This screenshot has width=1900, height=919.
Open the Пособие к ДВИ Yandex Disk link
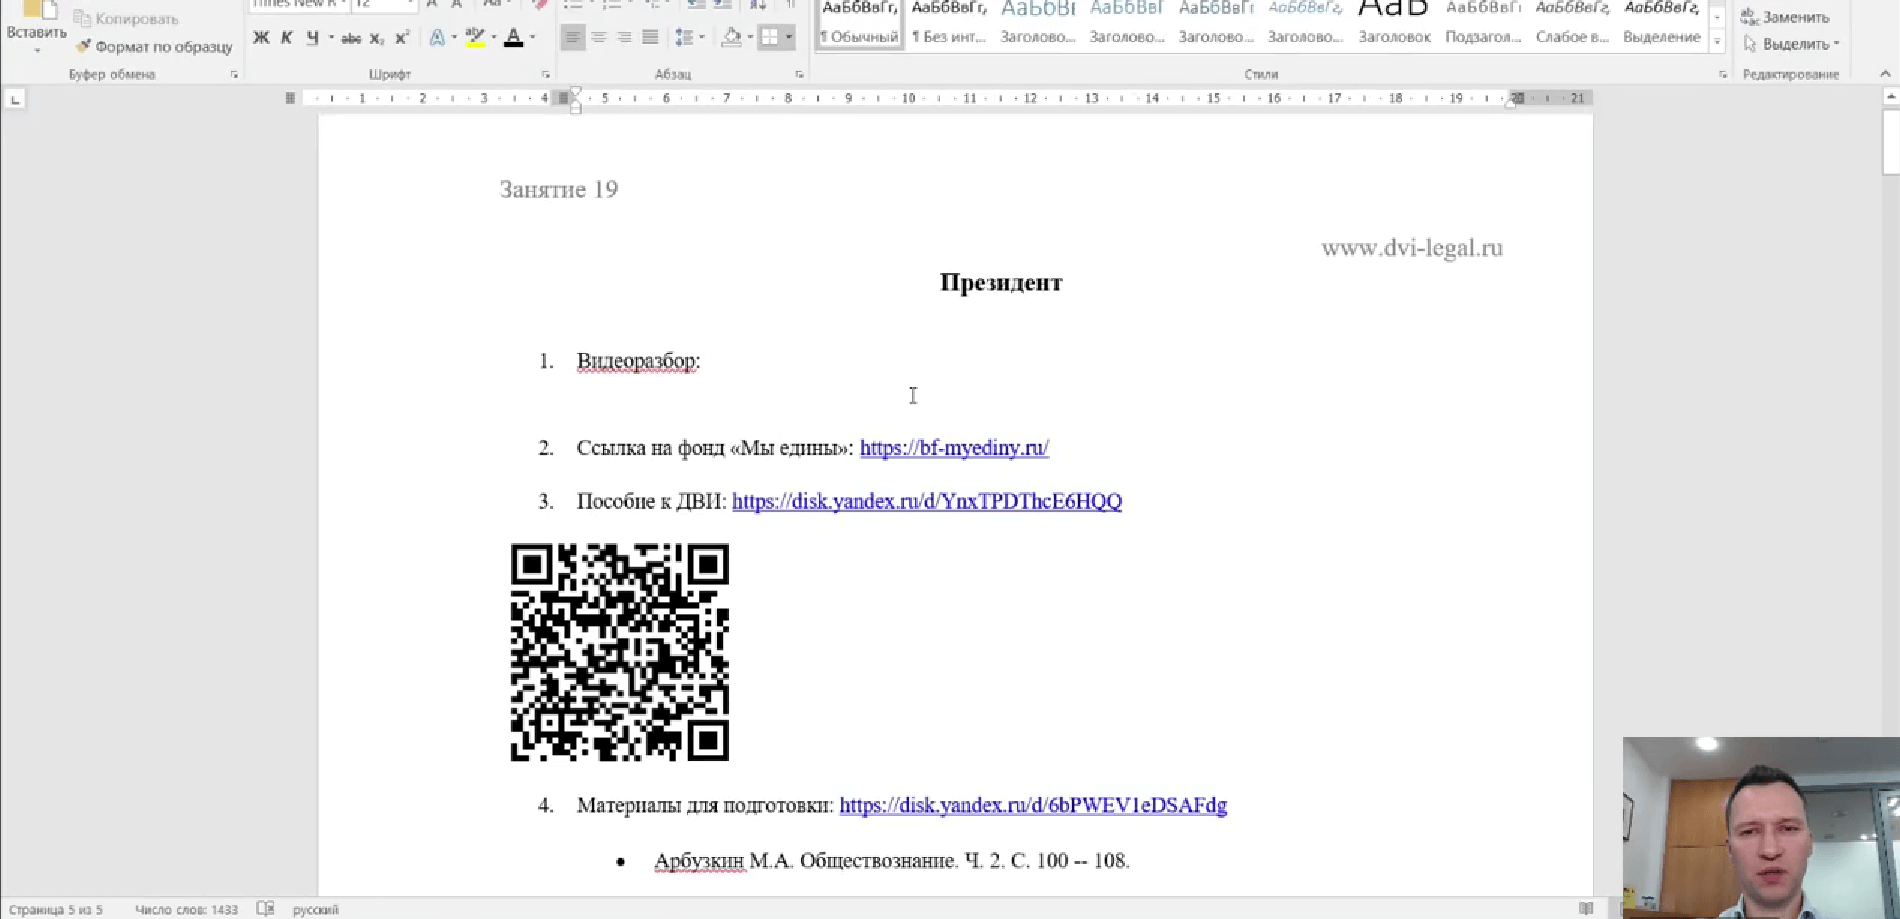click(927, 501)
